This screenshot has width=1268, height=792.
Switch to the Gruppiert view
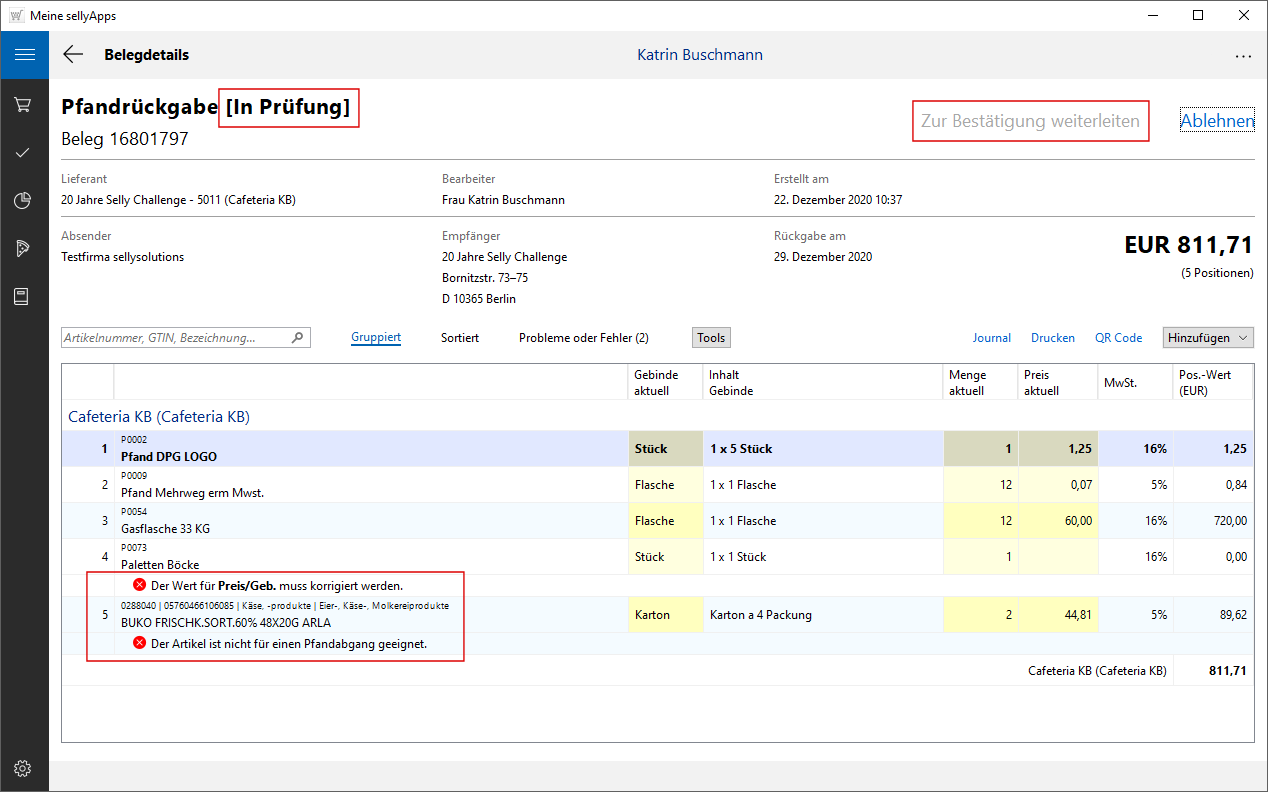tap(376, 338)
